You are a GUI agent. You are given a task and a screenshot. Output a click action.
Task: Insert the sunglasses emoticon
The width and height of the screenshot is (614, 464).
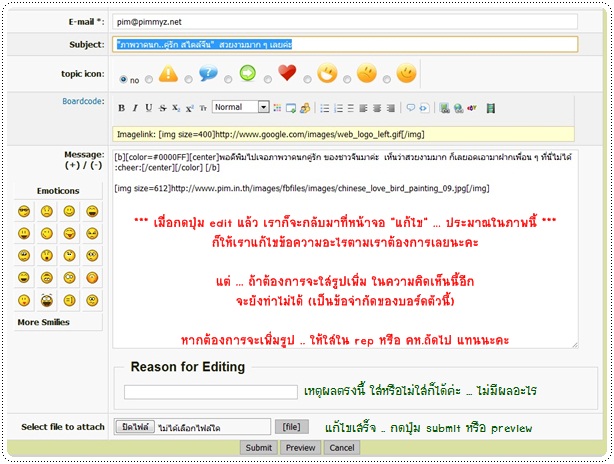coord(24,211)
